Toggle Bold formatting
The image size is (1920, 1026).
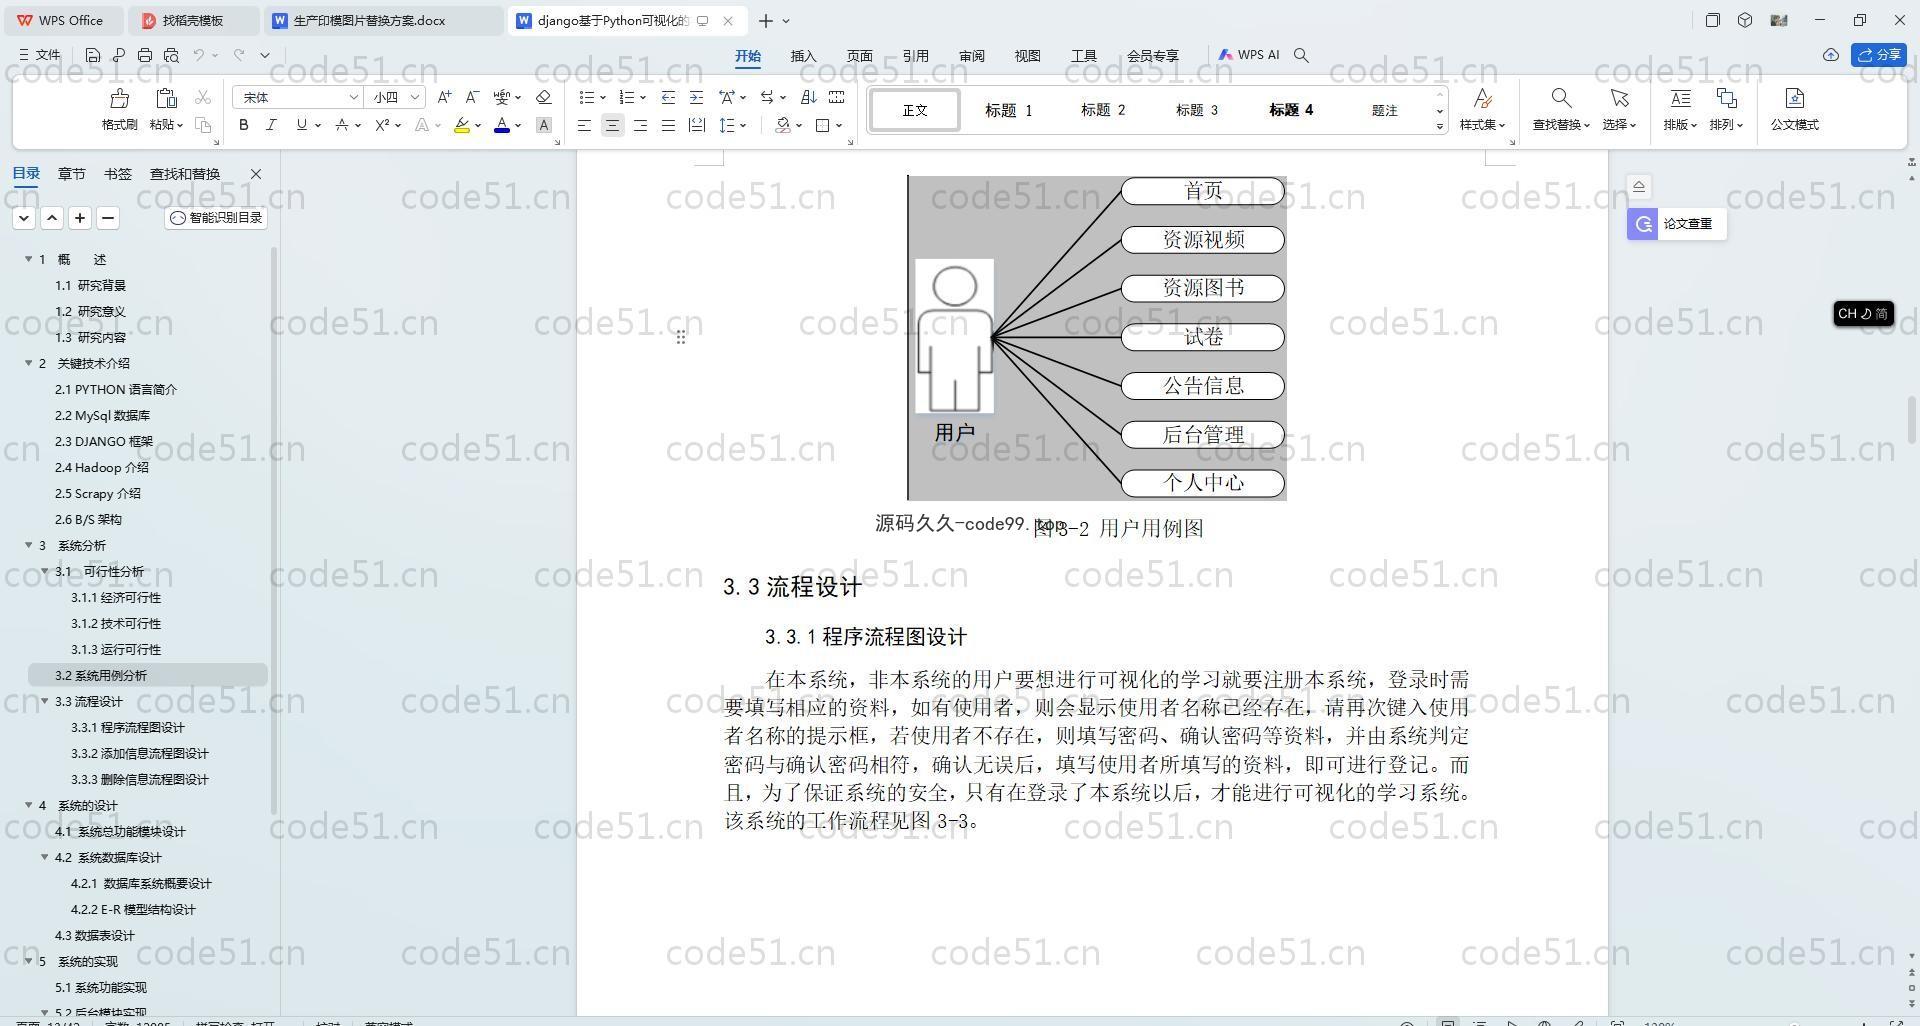243,125
